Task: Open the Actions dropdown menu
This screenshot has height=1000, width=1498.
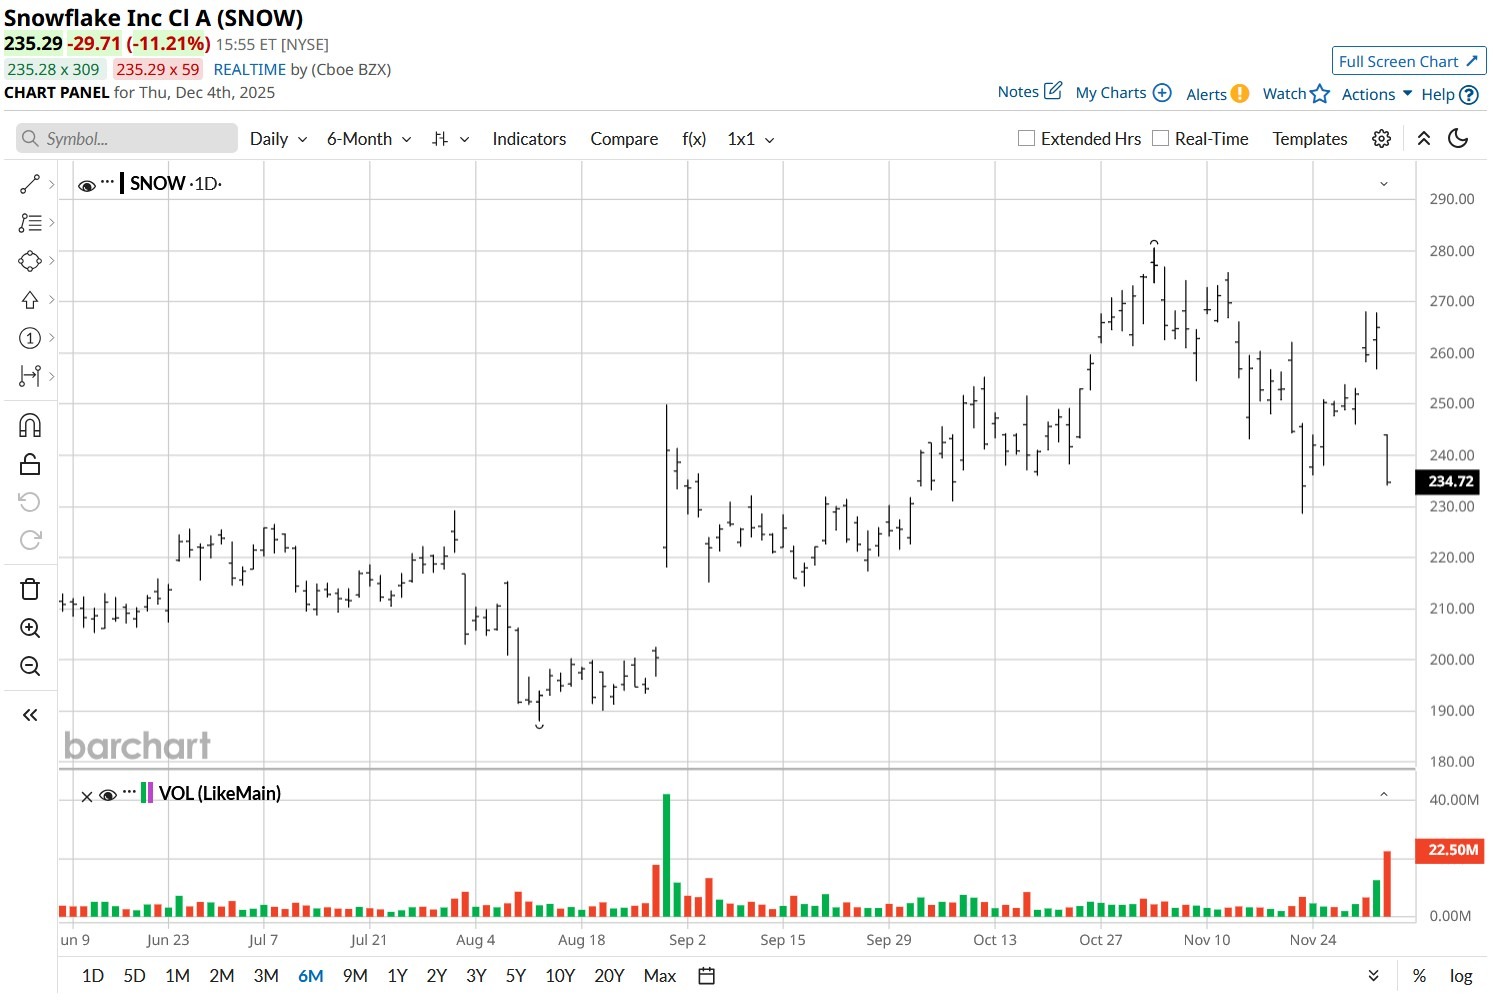Action: click(1377, 94)
